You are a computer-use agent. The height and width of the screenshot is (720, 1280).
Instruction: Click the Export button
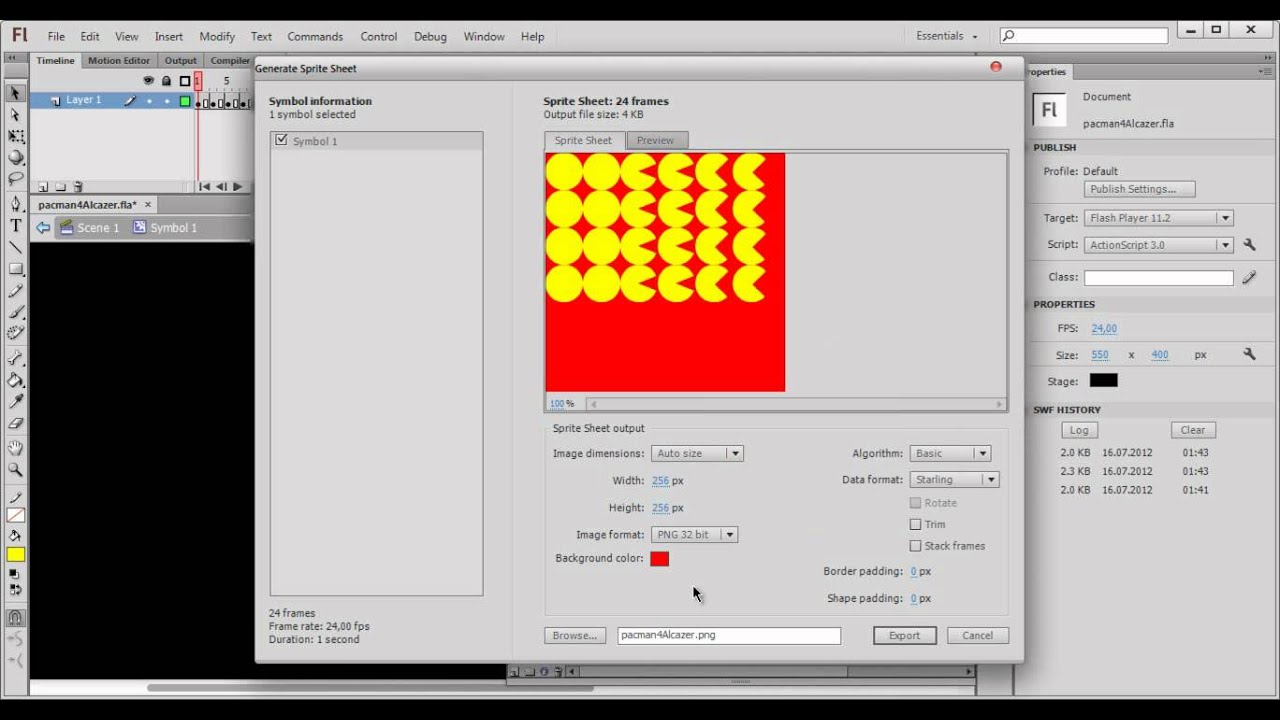[904, 635]
